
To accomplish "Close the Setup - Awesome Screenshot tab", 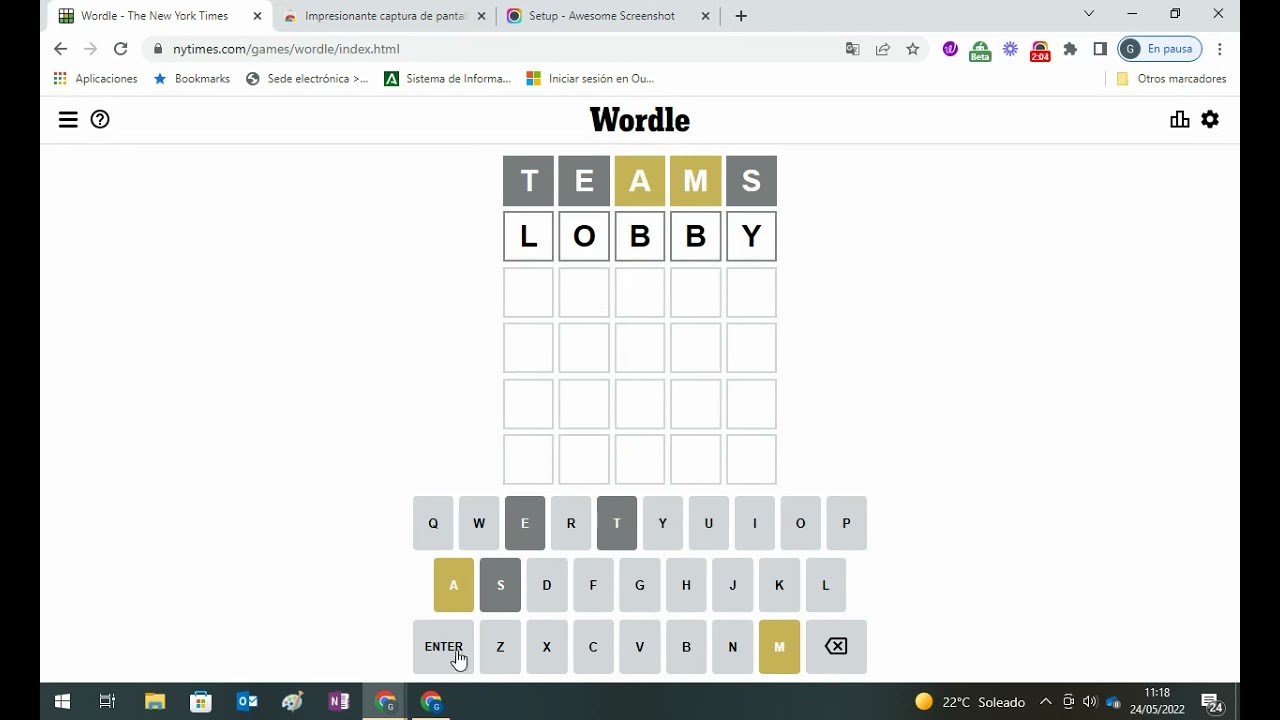I will point(705,16).
